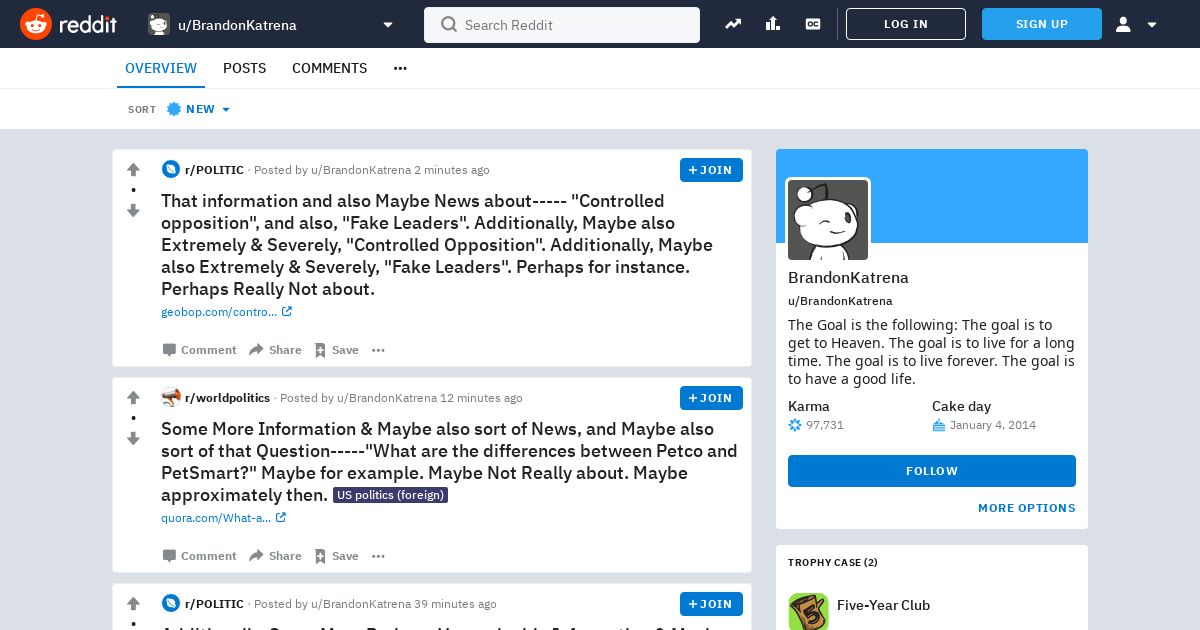Click the avatar icon in the top navigation
Viewport: 1200px width, 630px height.
click(159, 24)
